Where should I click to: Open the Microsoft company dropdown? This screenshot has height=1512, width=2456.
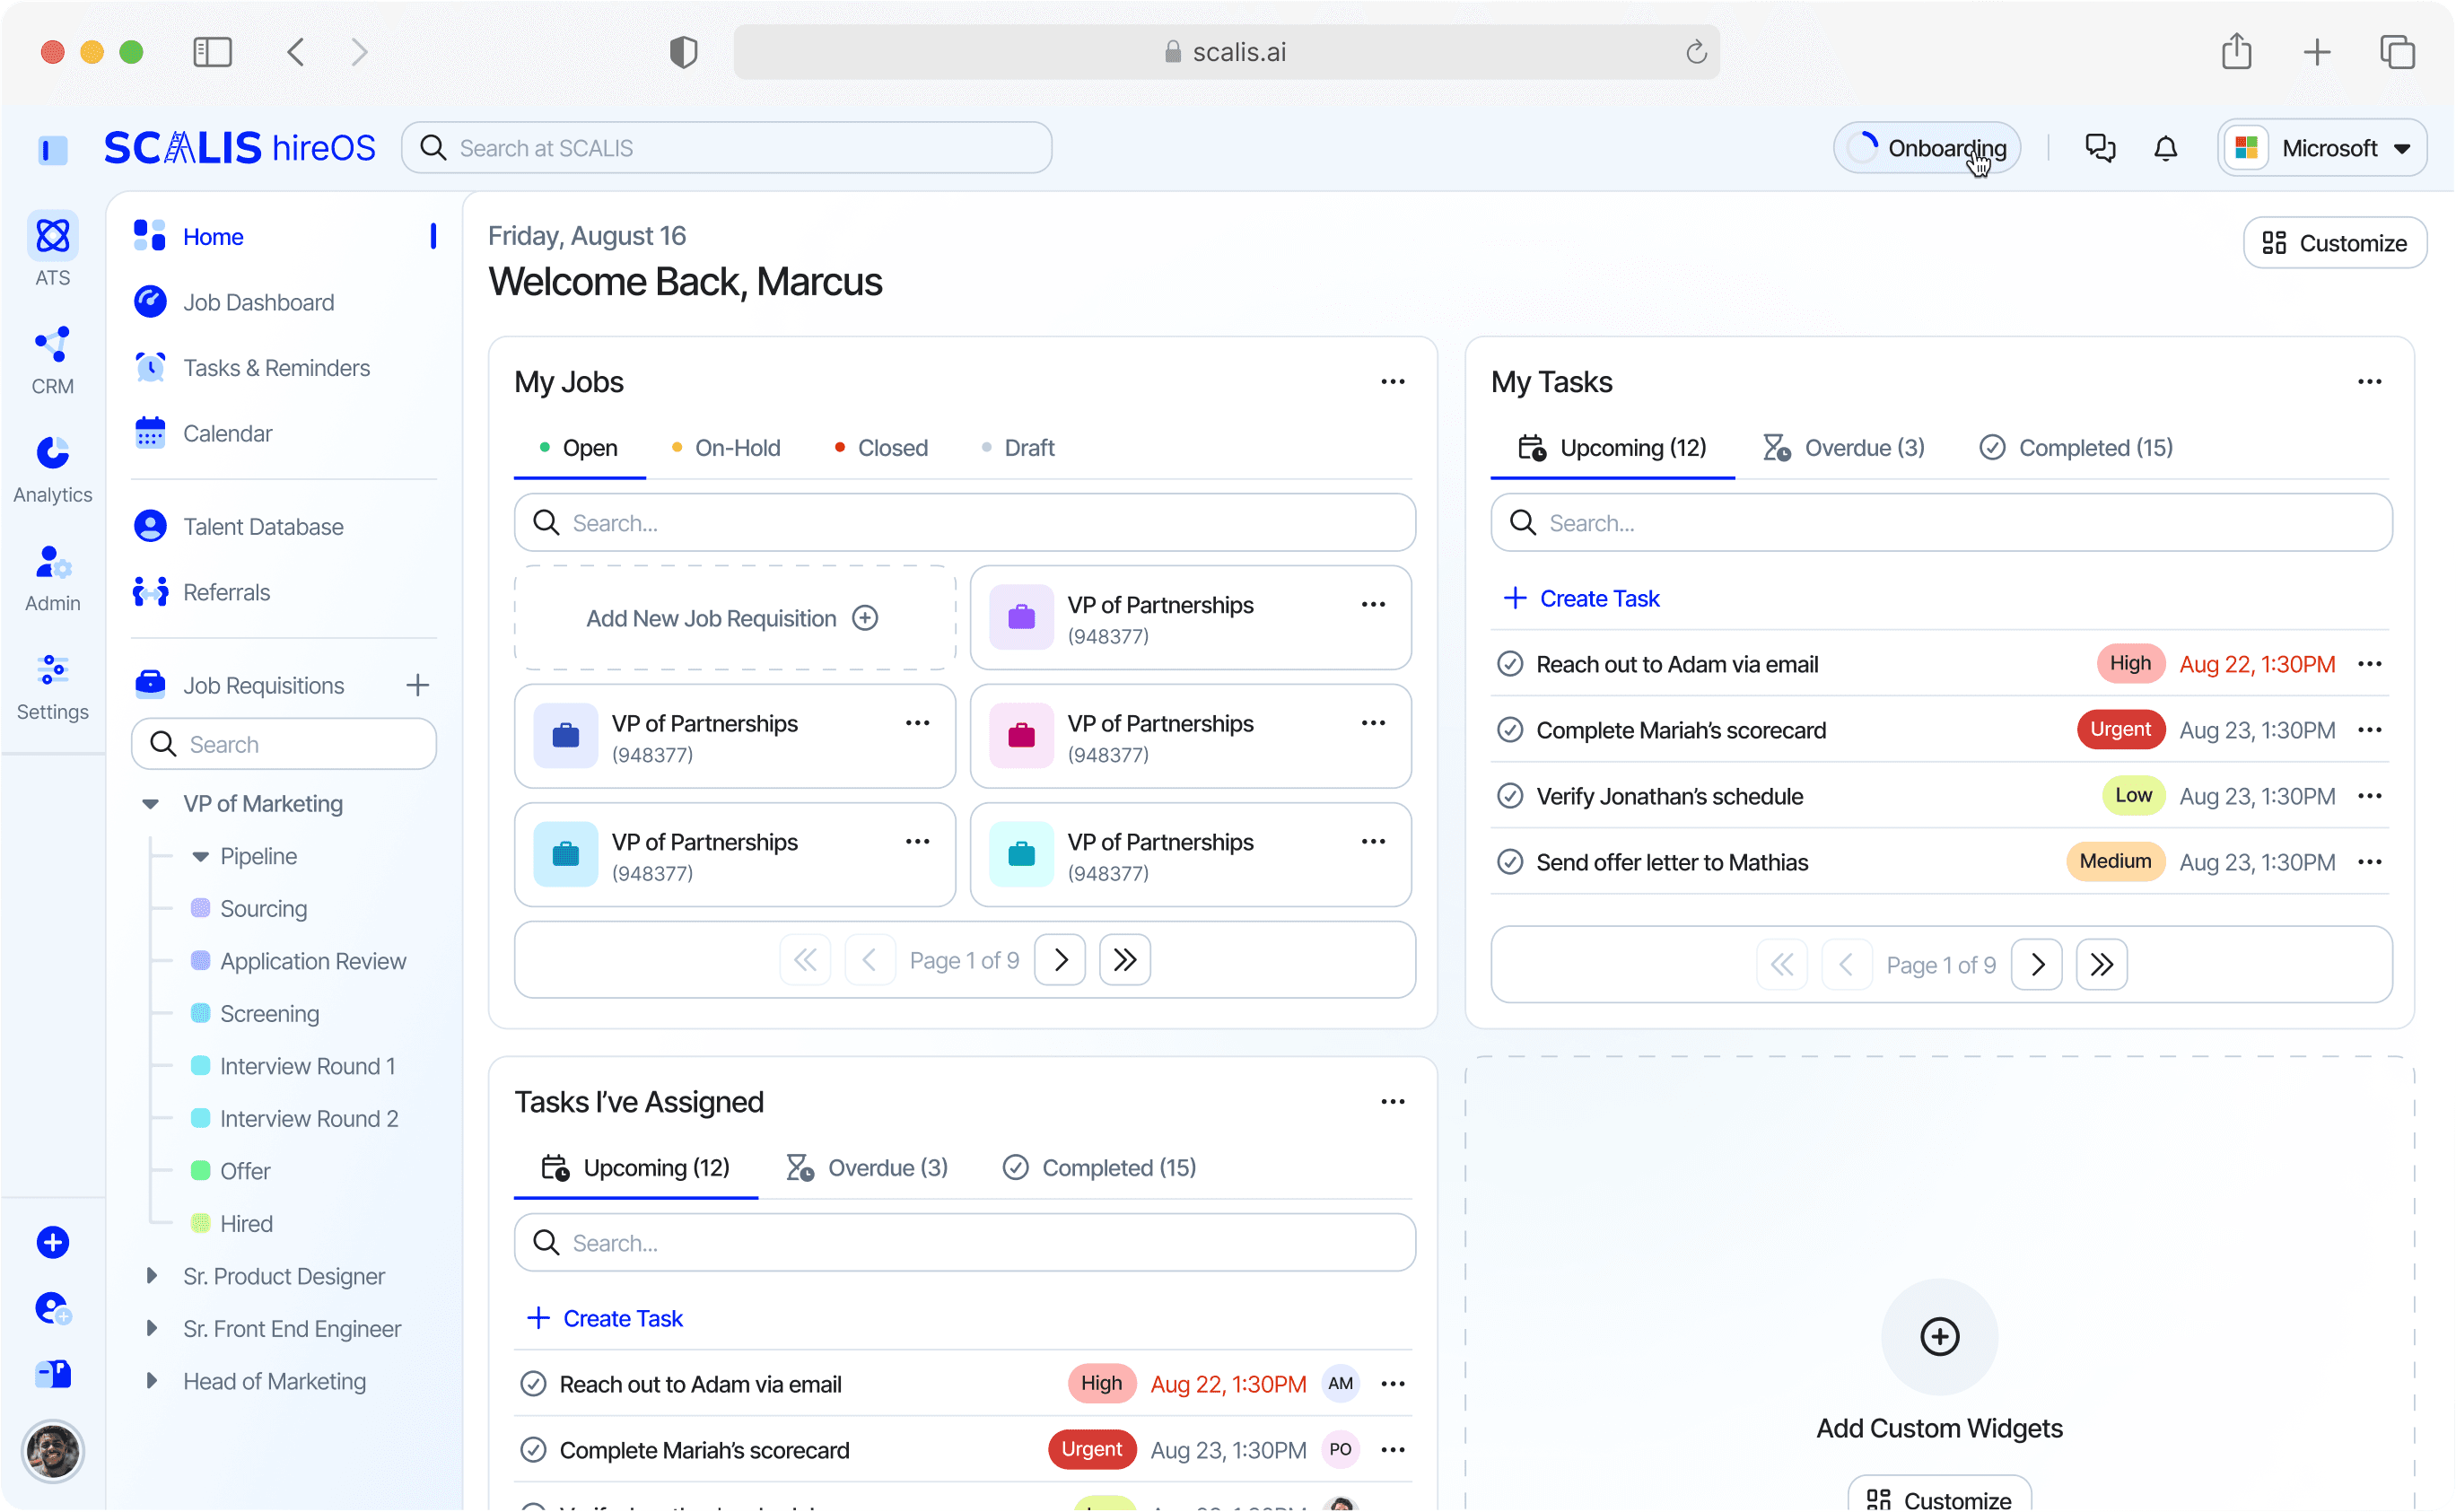coord(2322,148)
